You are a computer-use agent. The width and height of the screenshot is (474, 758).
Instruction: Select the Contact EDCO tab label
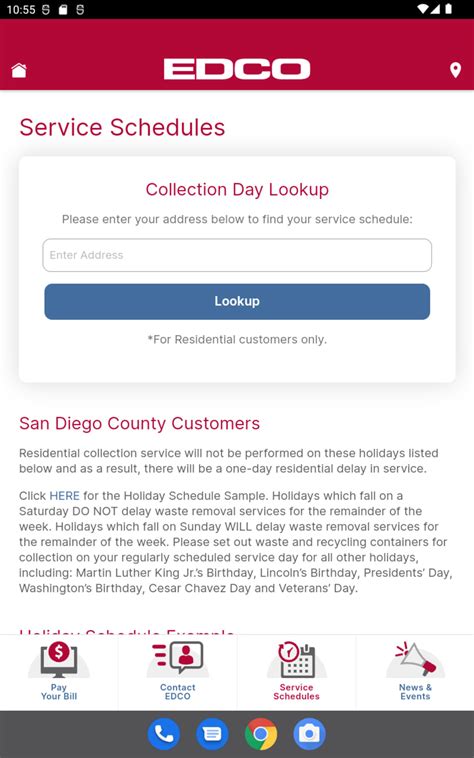coord(177,692)
